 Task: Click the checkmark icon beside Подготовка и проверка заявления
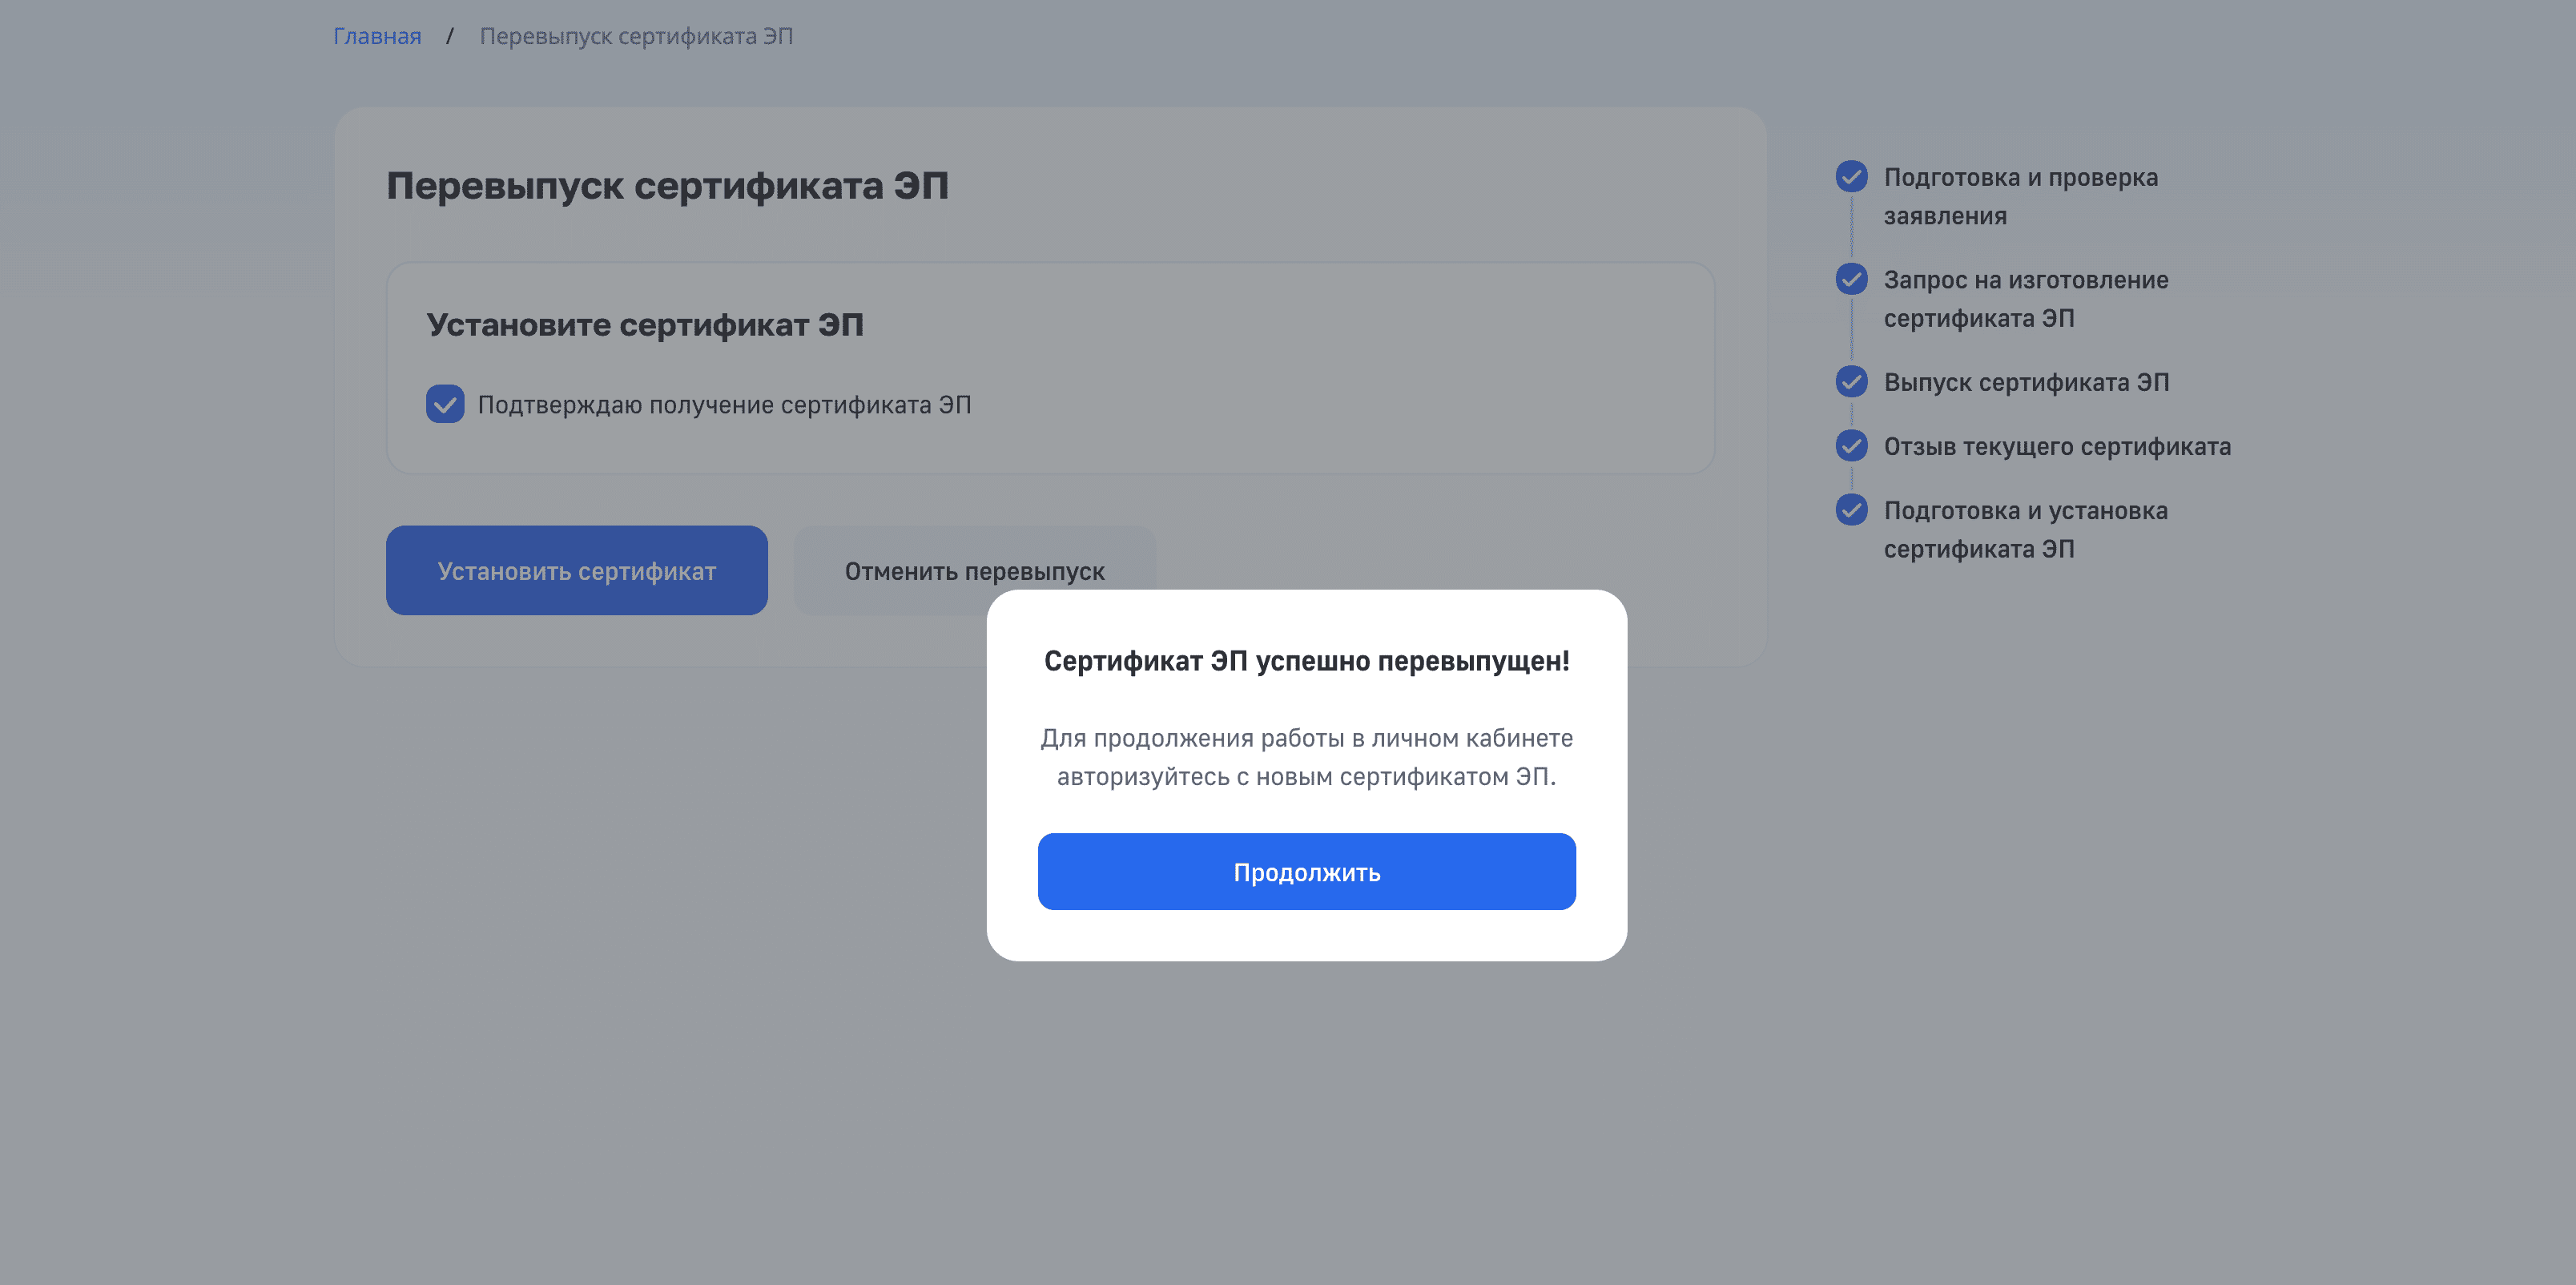coord(1851,177)
